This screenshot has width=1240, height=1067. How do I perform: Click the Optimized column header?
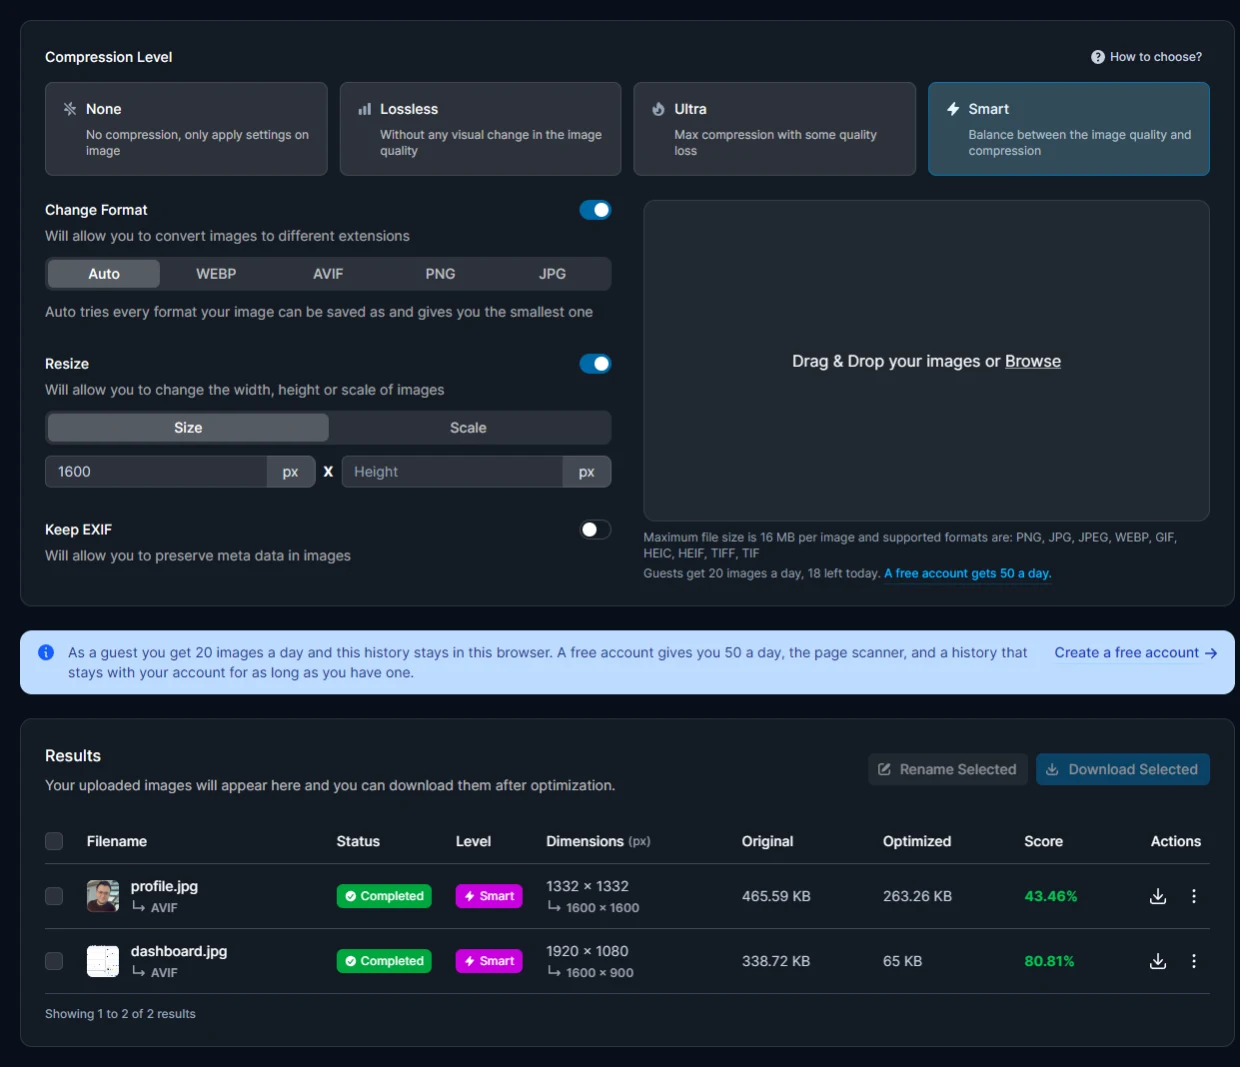[x=917, y=841]
